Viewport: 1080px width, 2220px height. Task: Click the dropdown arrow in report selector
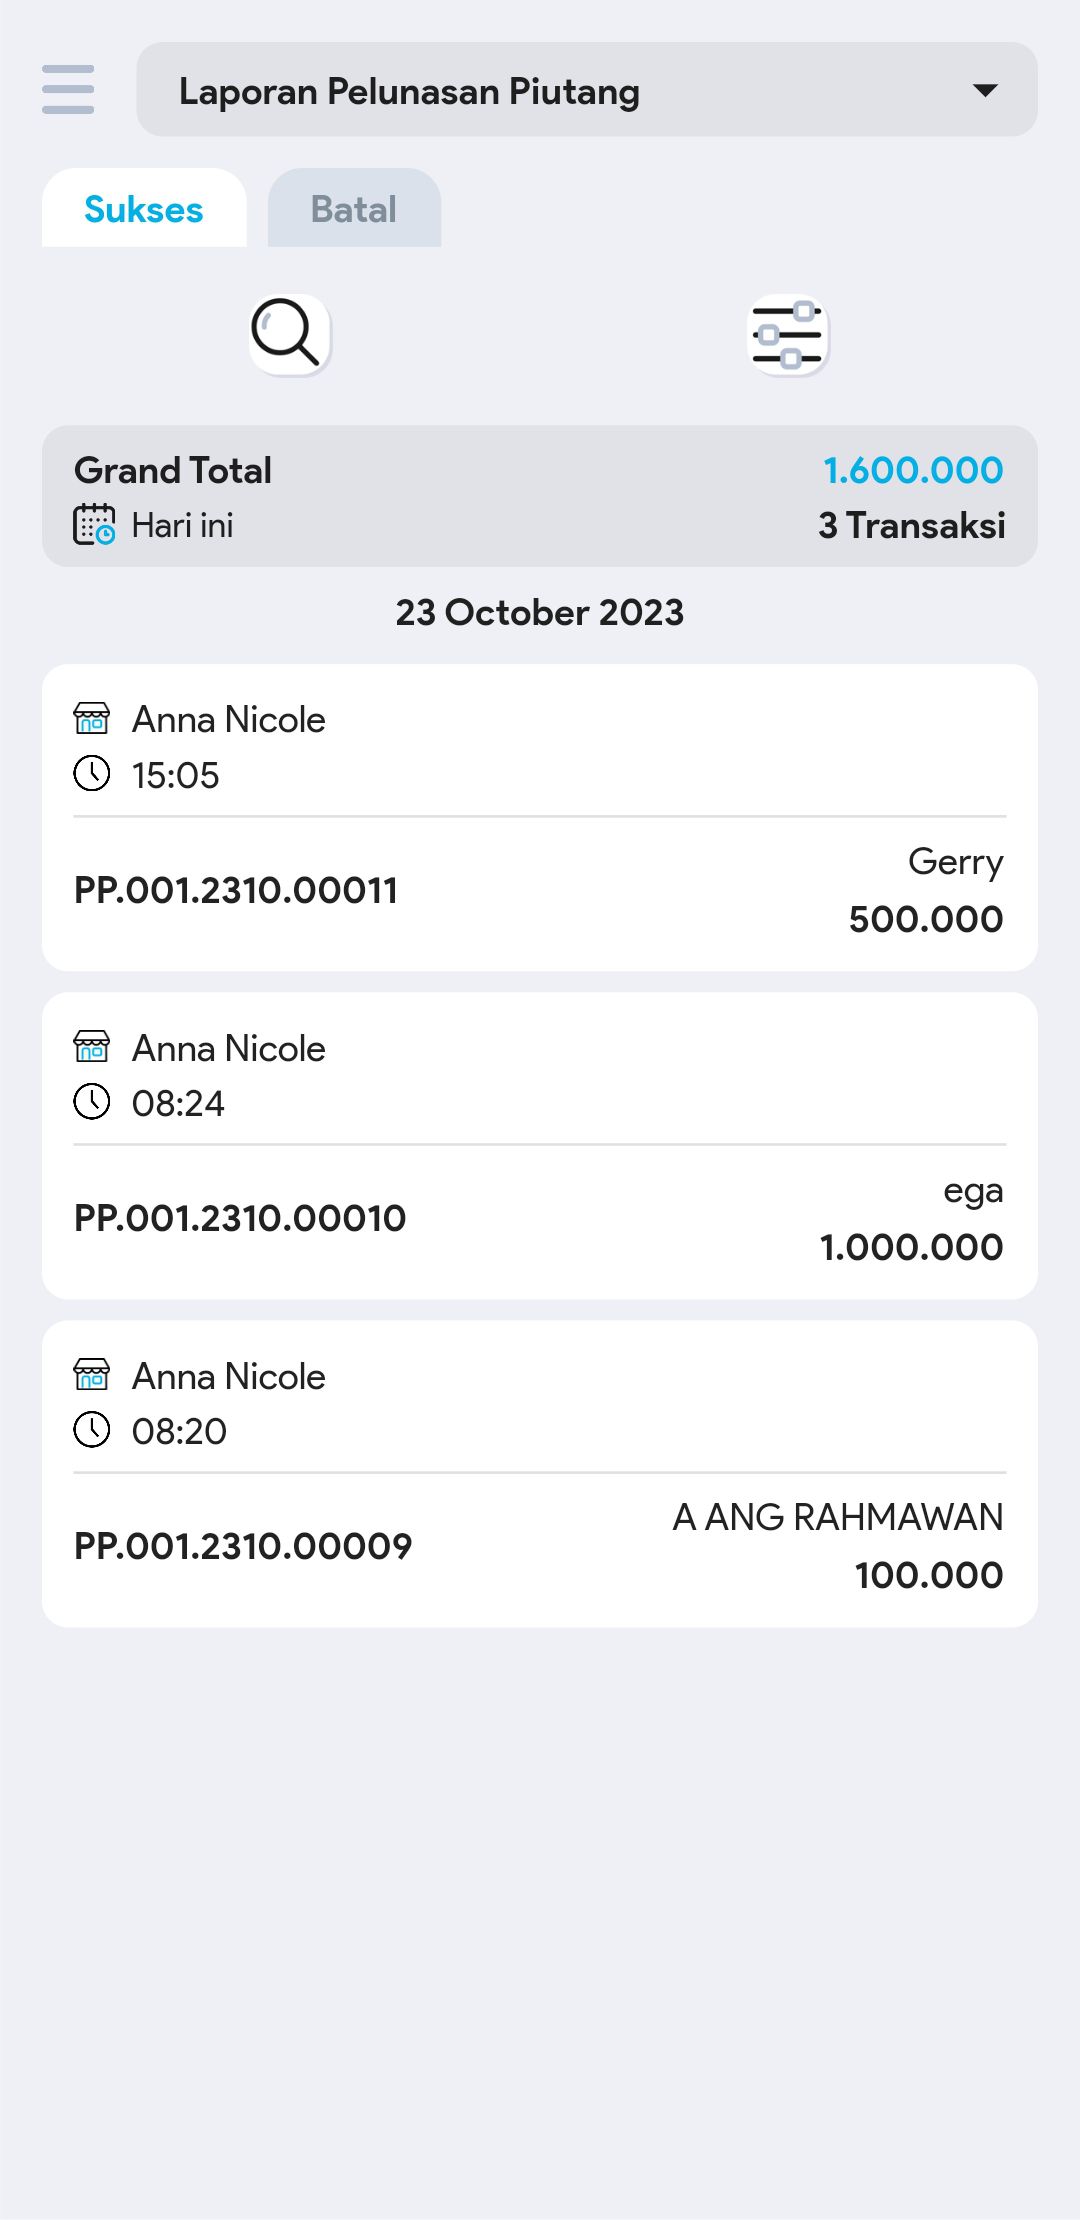coord(985,91)
